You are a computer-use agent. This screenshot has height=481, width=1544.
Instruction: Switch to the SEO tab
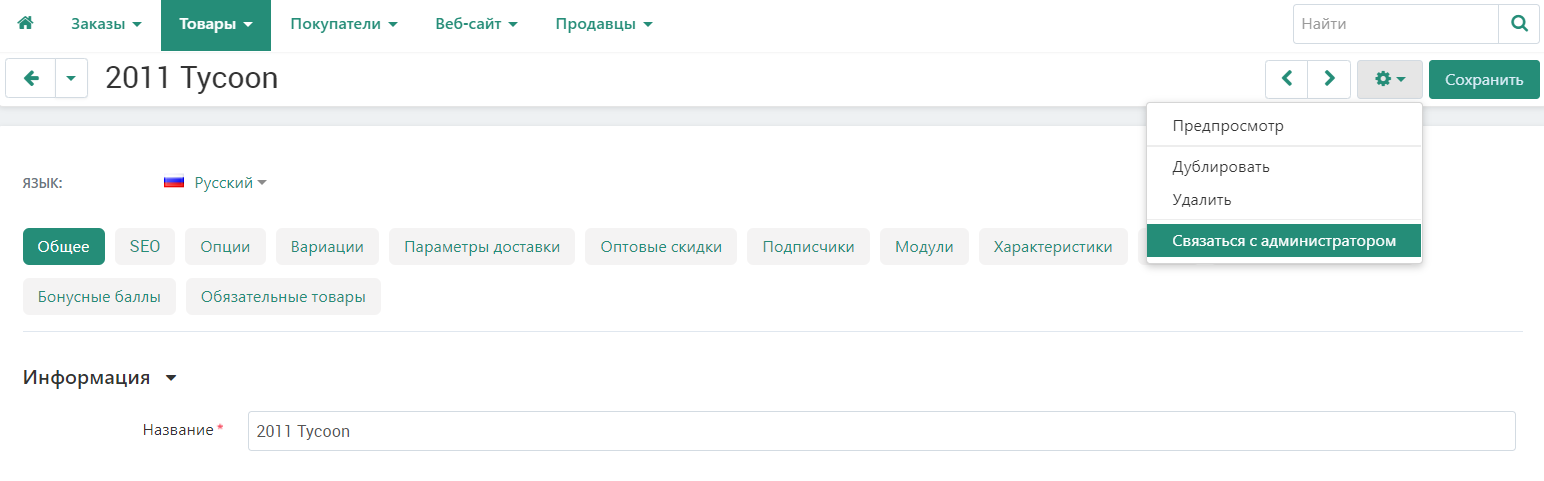tap(145, 247)
